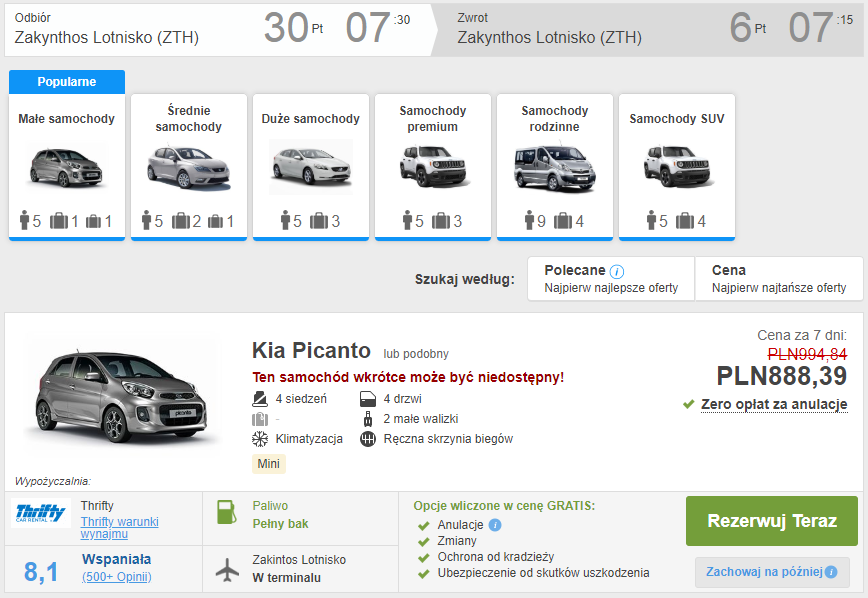Click the crossed-out price PLN994,84

pos(807,354)
